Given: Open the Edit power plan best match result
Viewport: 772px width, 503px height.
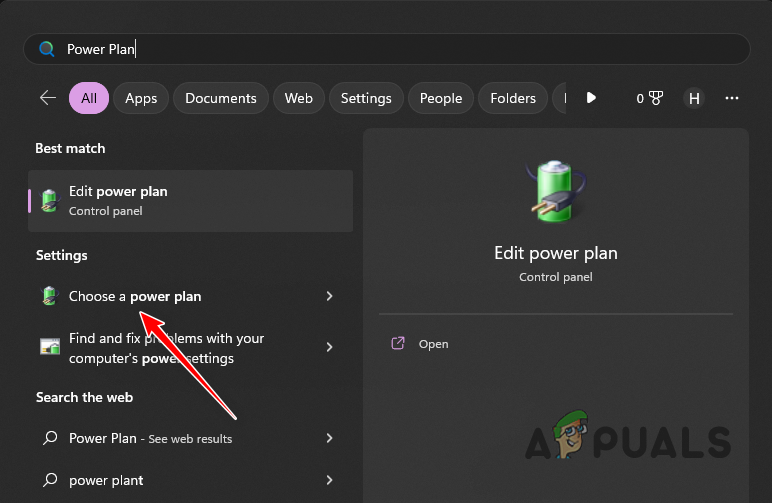Looking at the screenshot, I should pos(191,201).
